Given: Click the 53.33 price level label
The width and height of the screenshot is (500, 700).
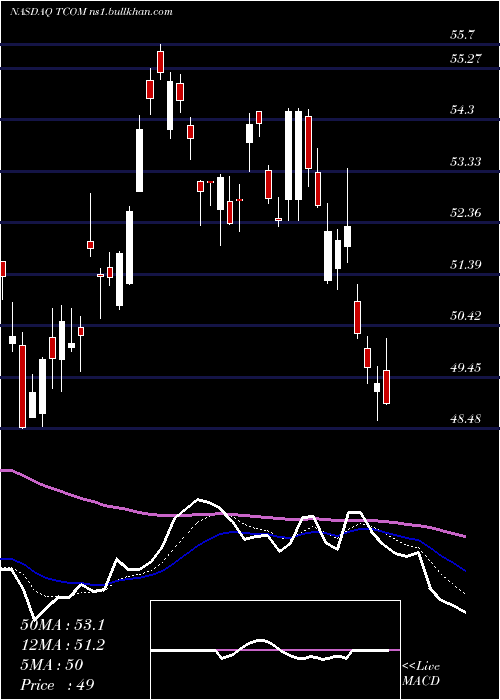Looking at the screenshot, I should tap(466, 161).
